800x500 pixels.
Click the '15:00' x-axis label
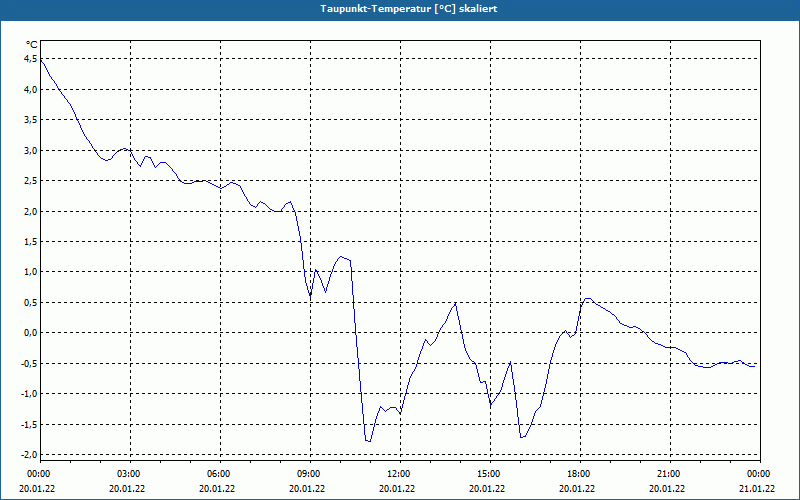click(x=488, y=474)
